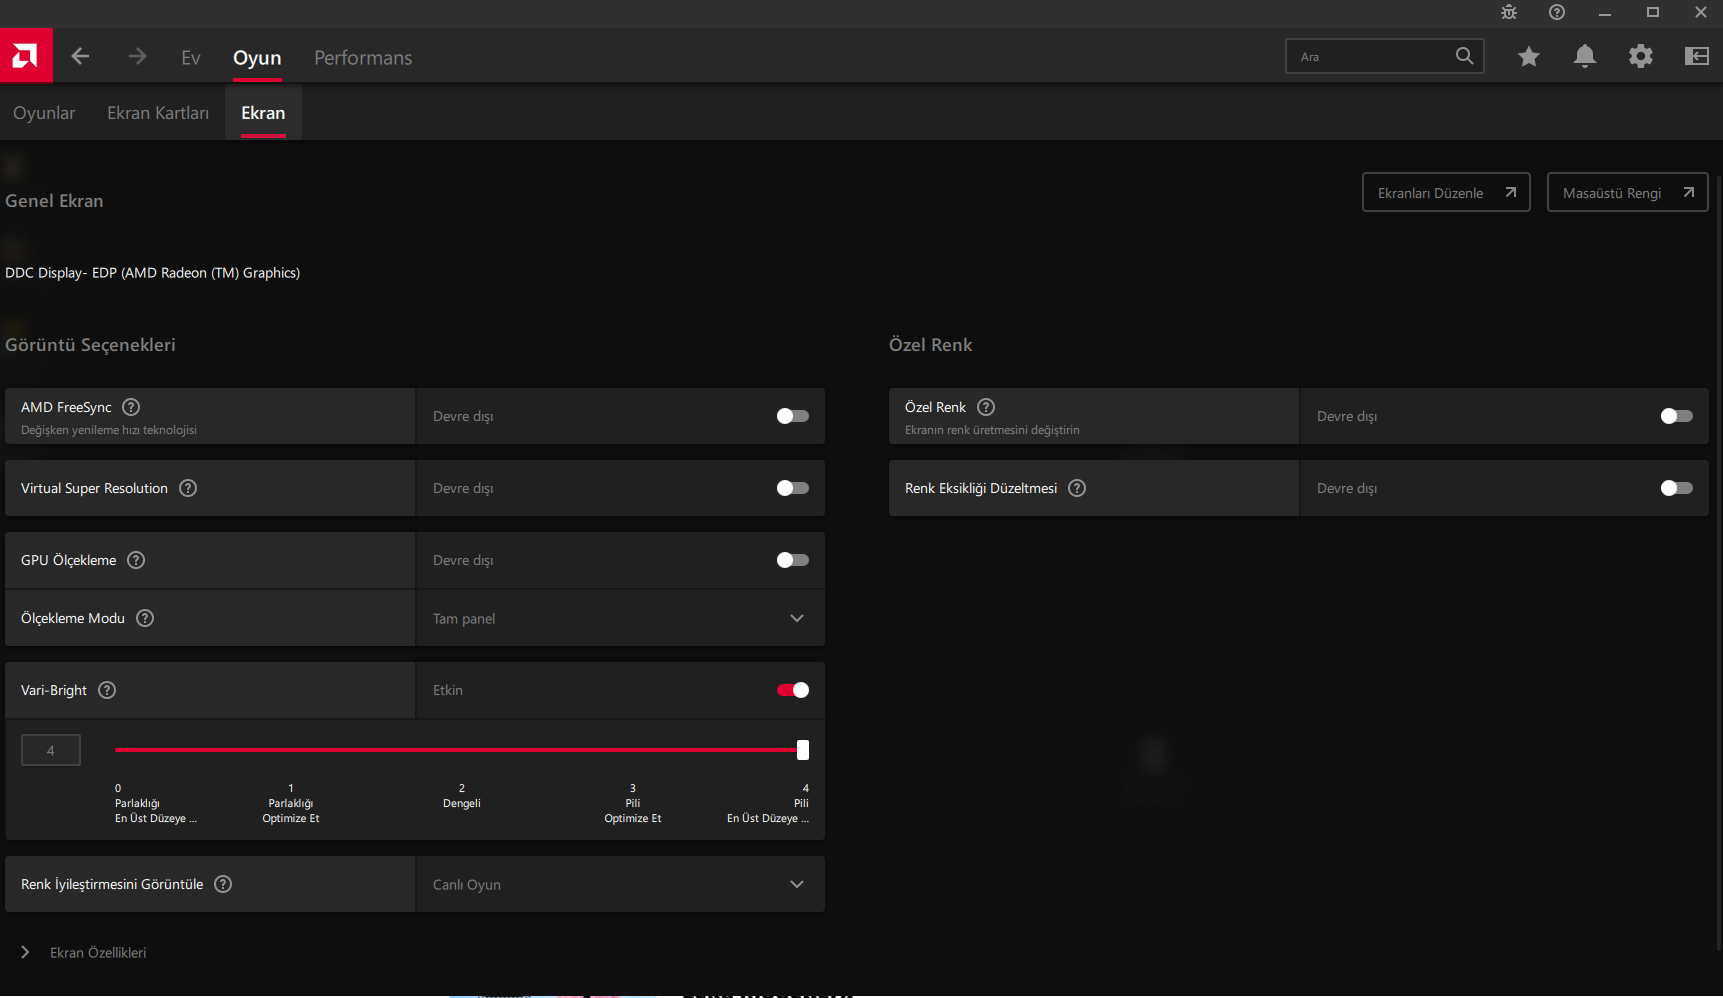Click the DDC Display- EDP display name
The width and height of the screenshot is (1723, 998).
point(153,273)
